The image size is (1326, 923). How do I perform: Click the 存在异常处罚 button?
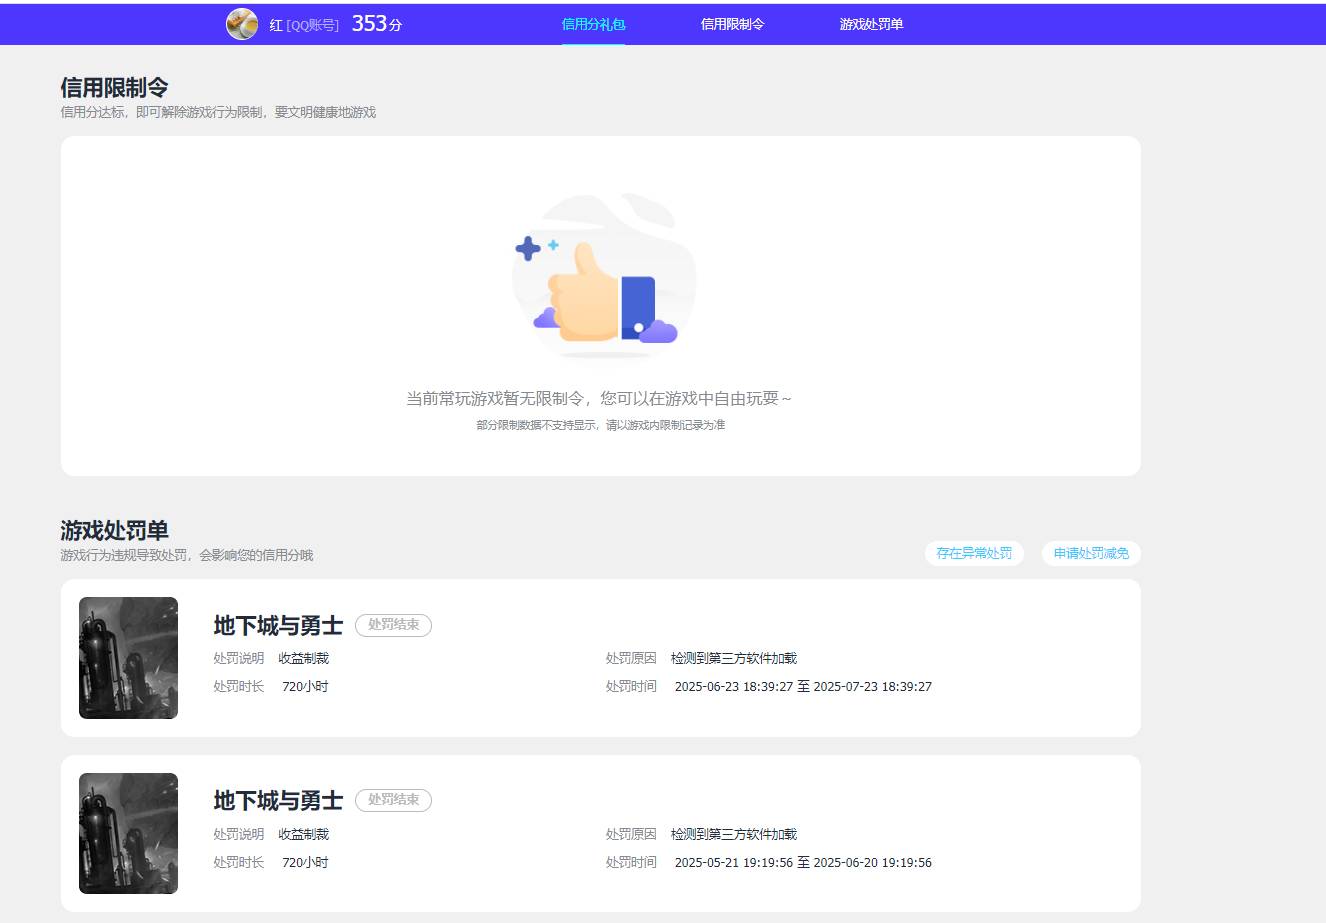pos(974,553)
